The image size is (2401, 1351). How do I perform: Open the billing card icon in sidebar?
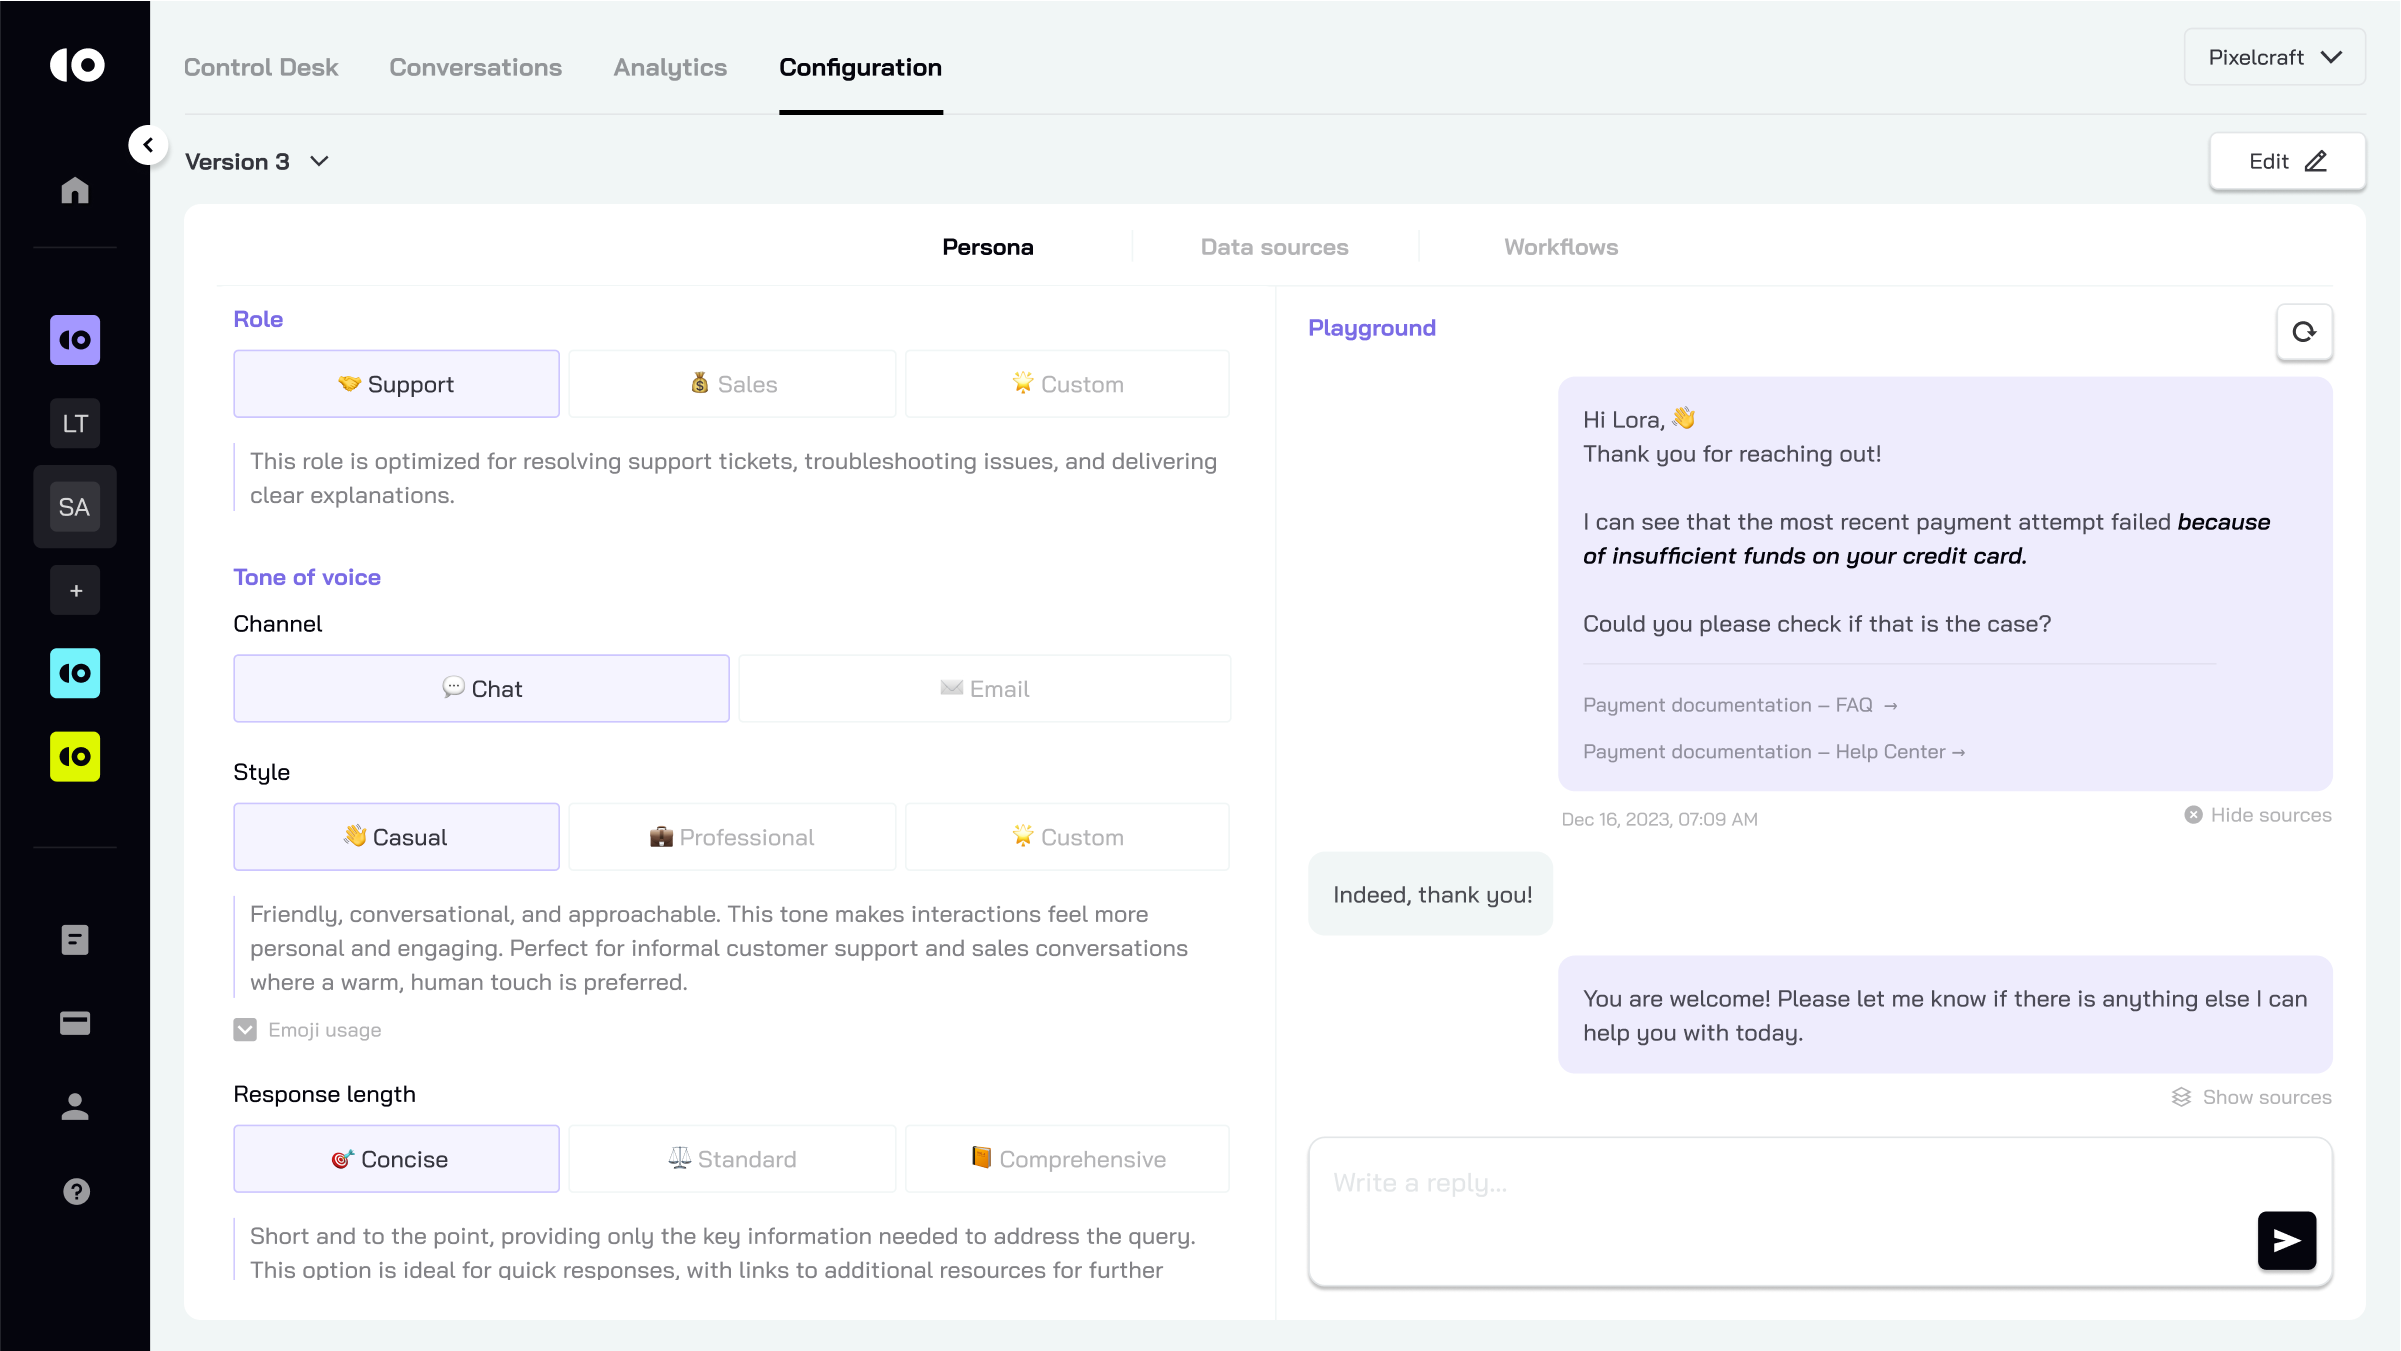coord(75,1023)
